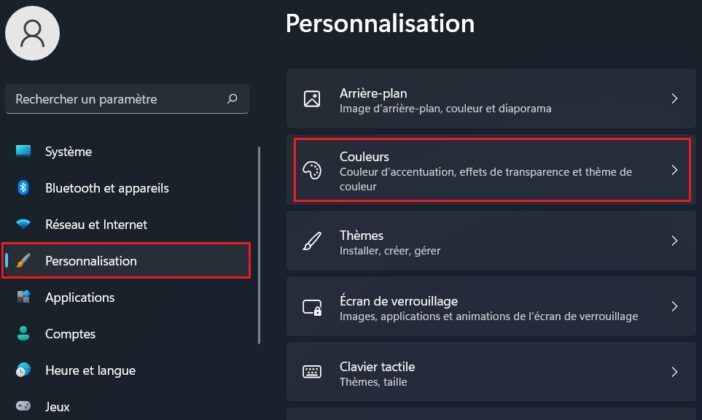Open Couleurs via its right chevron
Viewport: 702px width, 420px height.
674,170
